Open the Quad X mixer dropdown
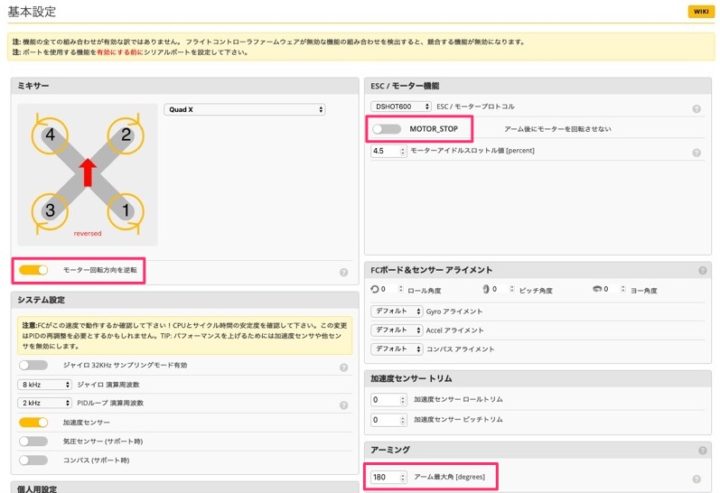The width and height of the screenshot is (720, 493). click(244, 109)
